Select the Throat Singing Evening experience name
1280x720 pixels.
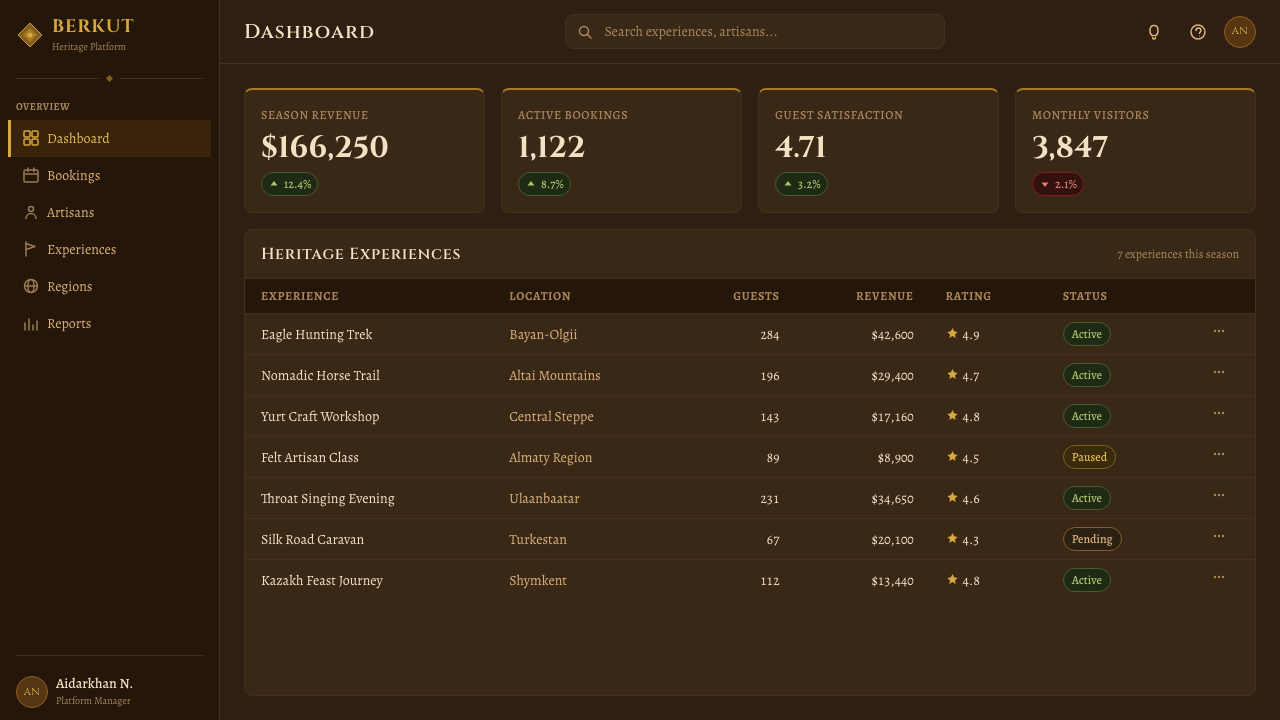click(x=328, y=498)
